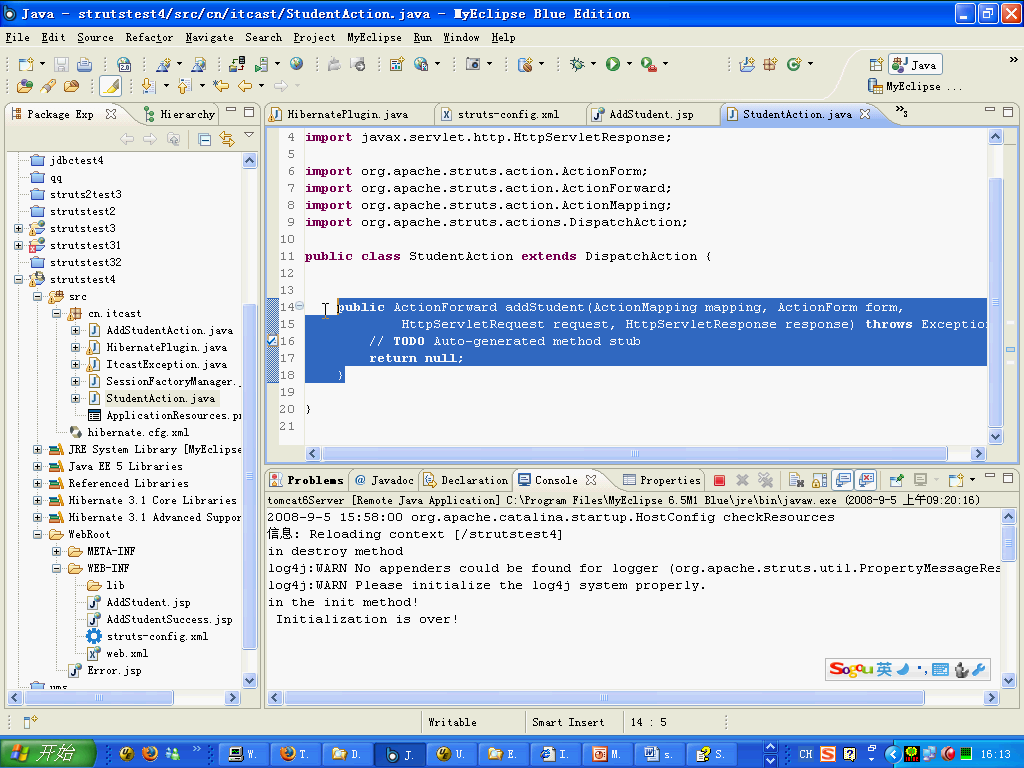Click the Firefox quick launch icon in taskbar
This screenshot has height=768, width=1024.
150,754
